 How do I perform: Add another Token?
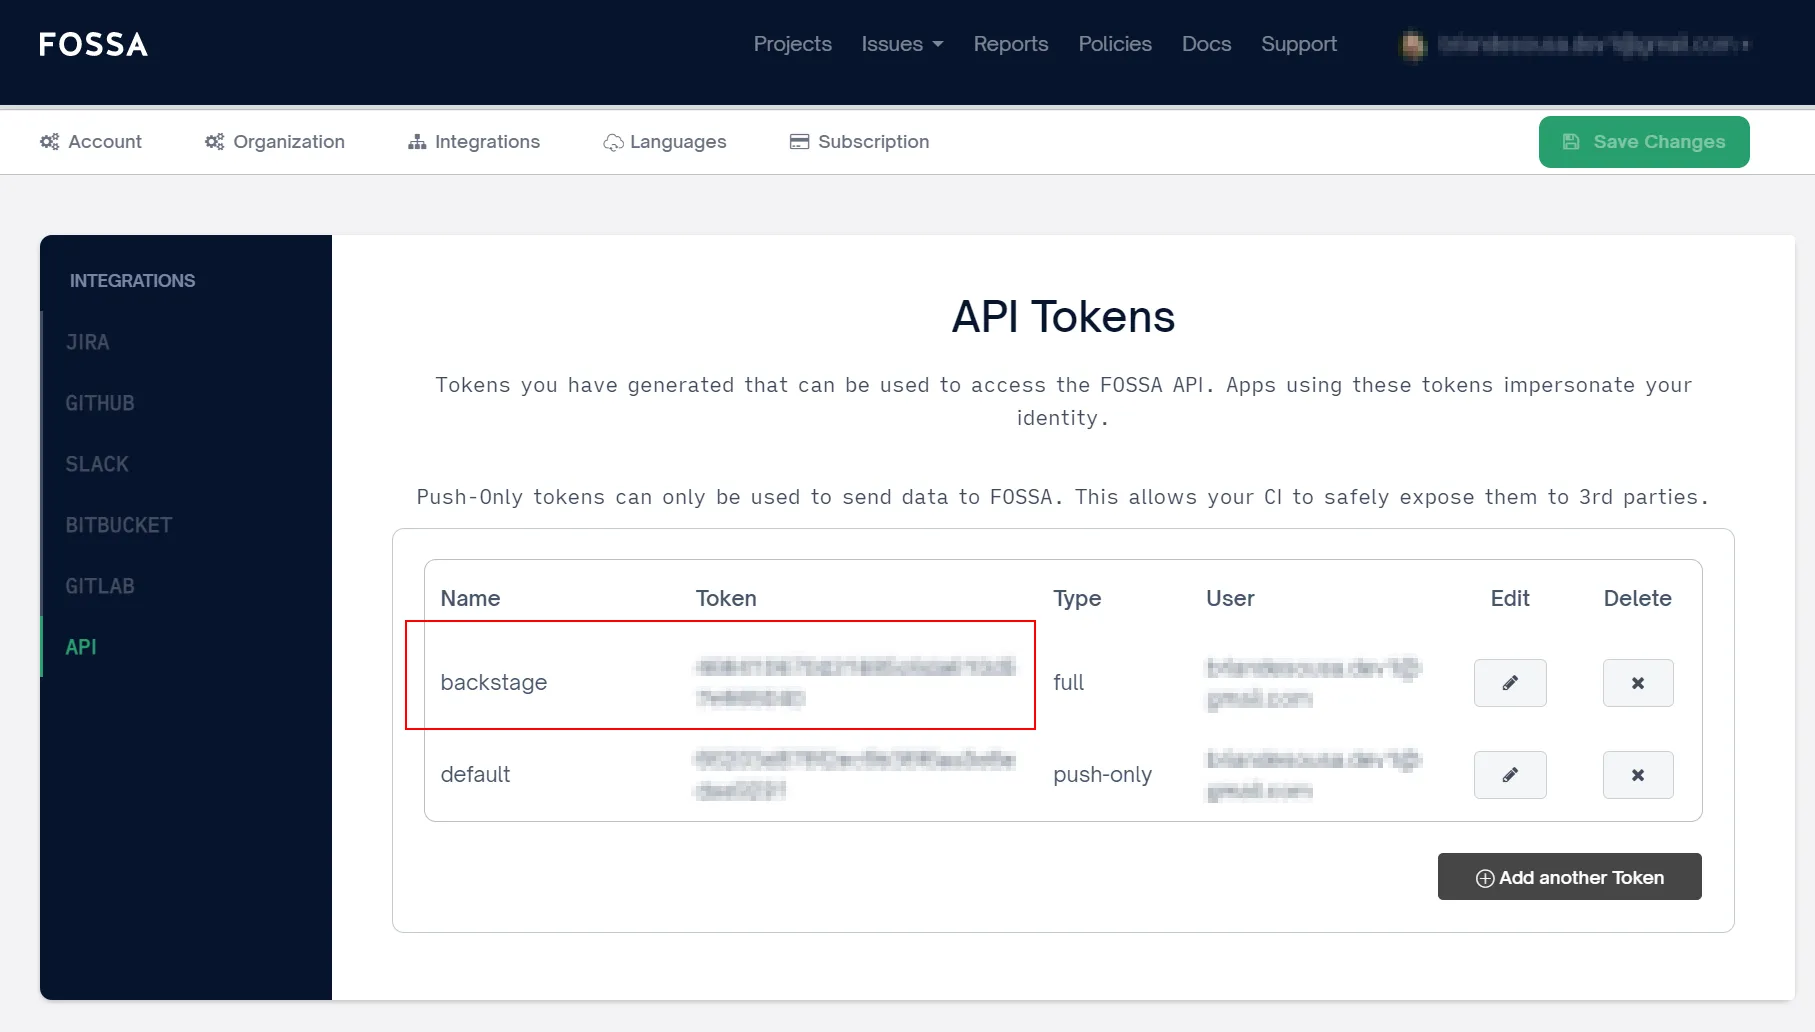click(1570, 877)
